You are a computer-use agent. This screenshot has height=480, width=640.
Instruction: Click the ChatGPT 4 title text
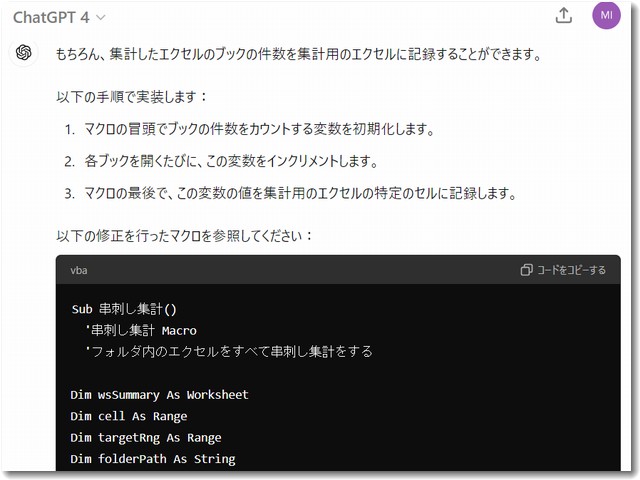click(51, 18)
